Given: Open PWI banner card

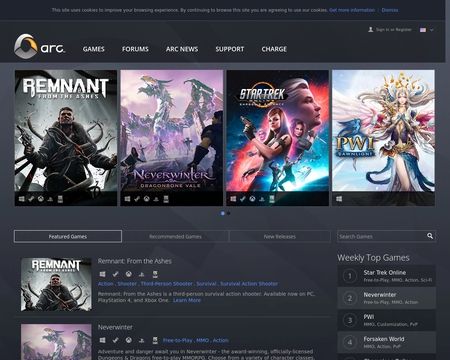Looking at the screenshot, I should click(383, 138).
